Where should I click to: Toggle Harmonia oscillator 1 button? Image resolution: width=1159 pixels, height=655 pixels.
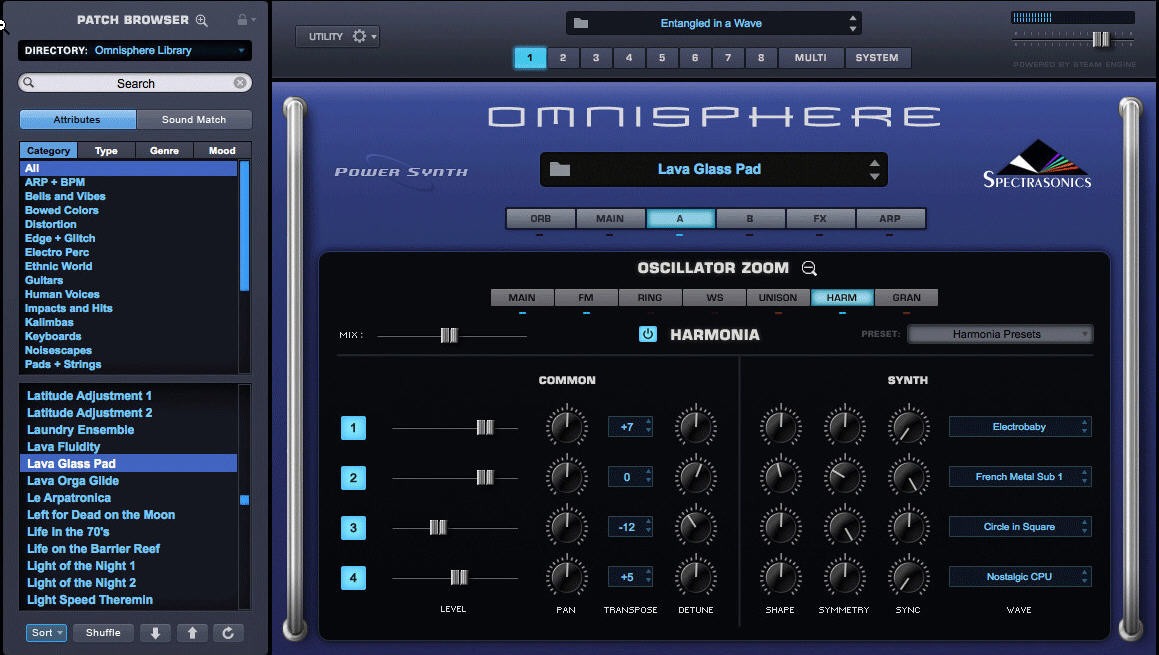click(353, 427)
